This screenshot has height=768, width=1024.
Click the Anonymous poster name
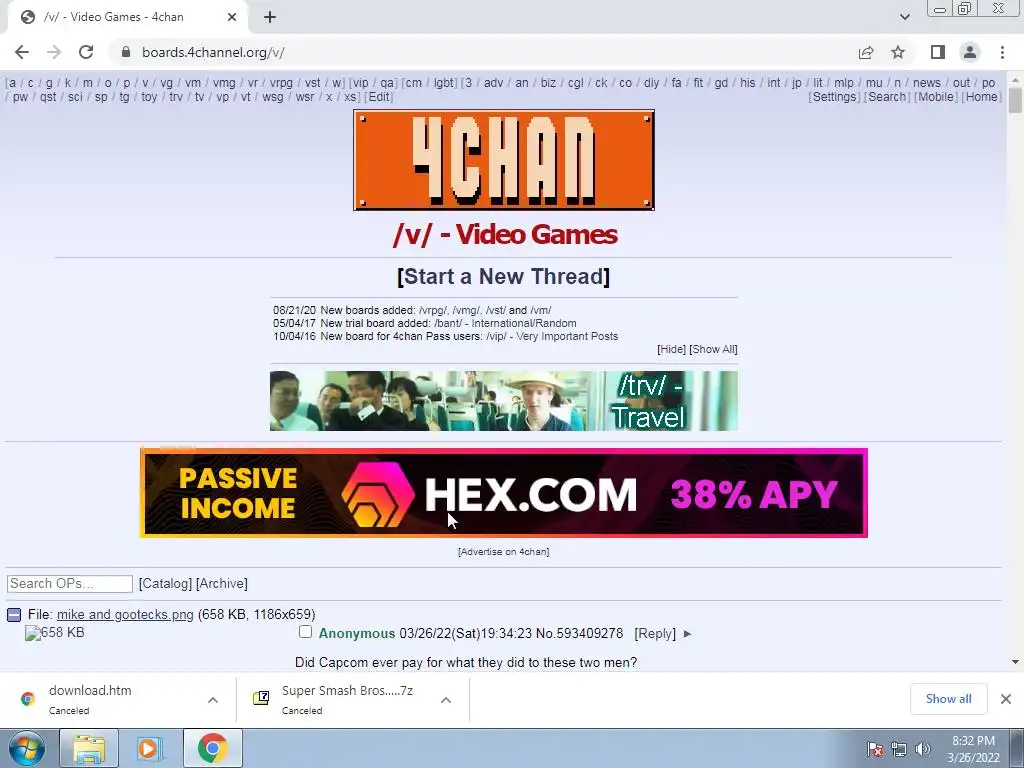coord(357,633)
